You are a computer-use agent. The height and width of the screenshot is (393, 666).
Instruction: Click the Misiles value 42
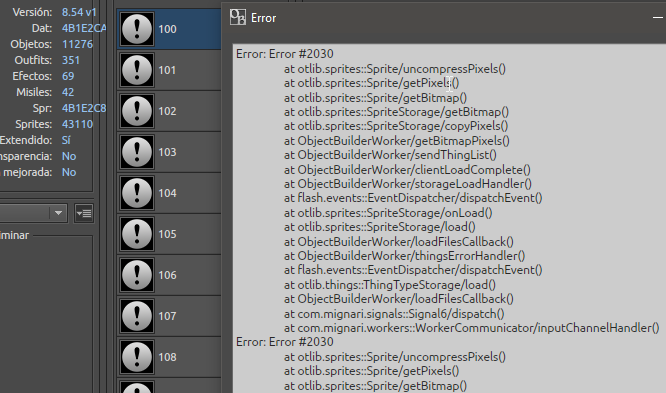(x=68, y=92)
